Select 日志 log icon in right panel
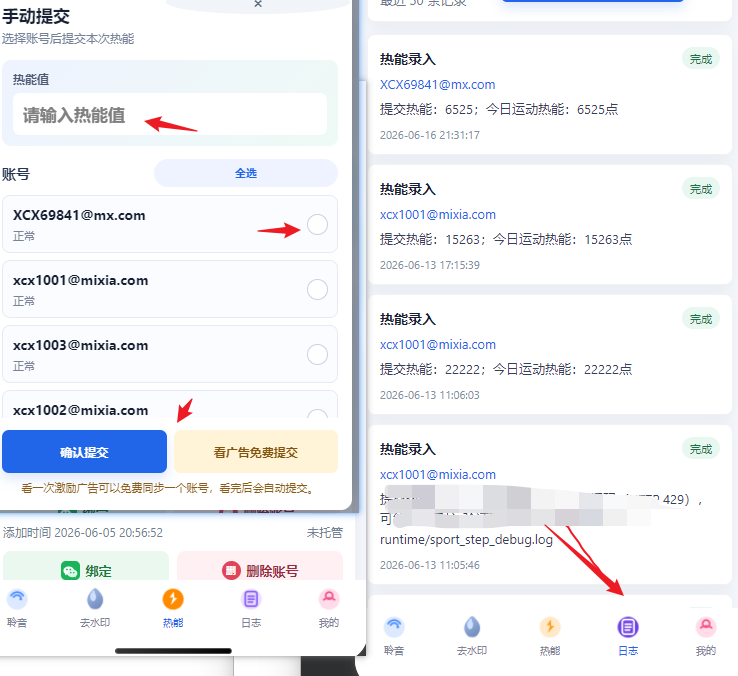 [628, 627]
